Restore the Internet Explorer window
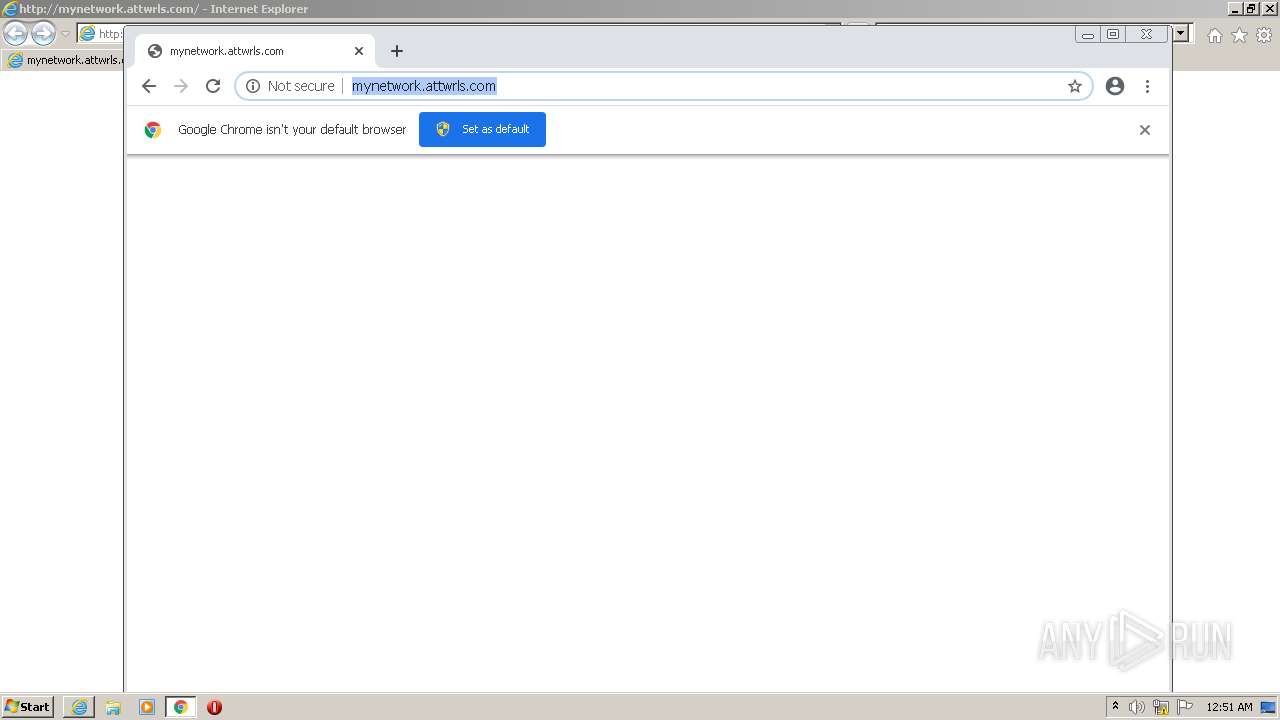The image size is (1280, 720). tap(1251, 8)
